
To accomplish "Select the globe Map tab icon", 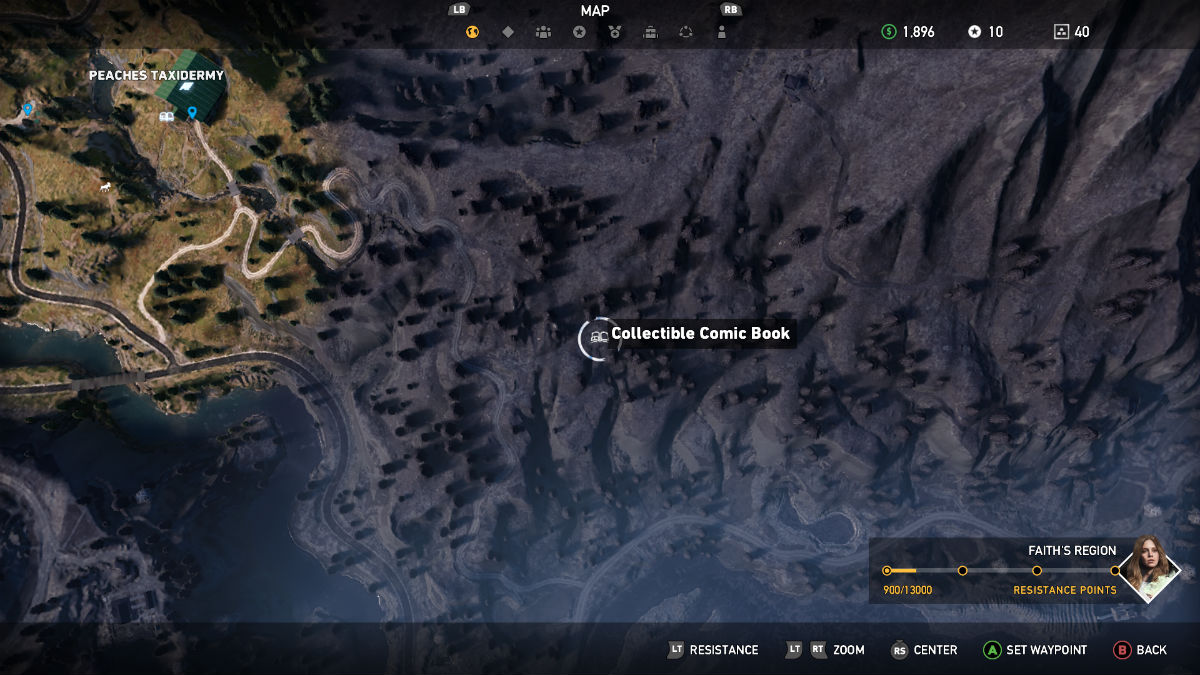I will click(472, 32).
